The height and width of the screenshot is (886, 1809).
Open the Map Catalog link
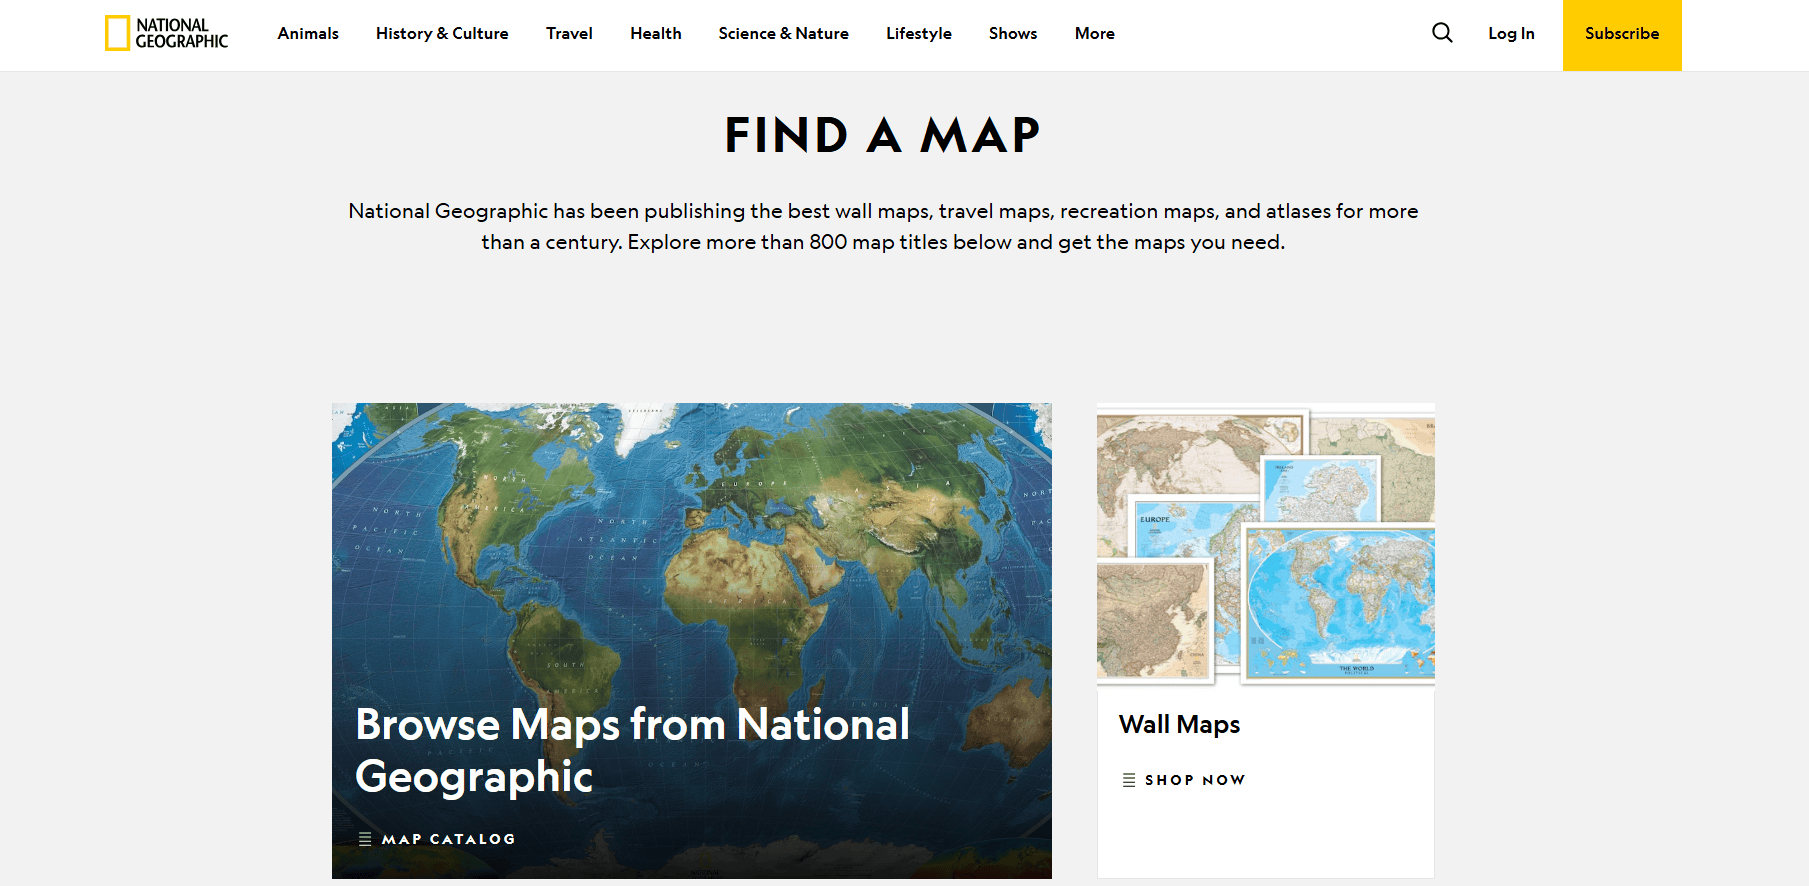[x=448, y=839]
